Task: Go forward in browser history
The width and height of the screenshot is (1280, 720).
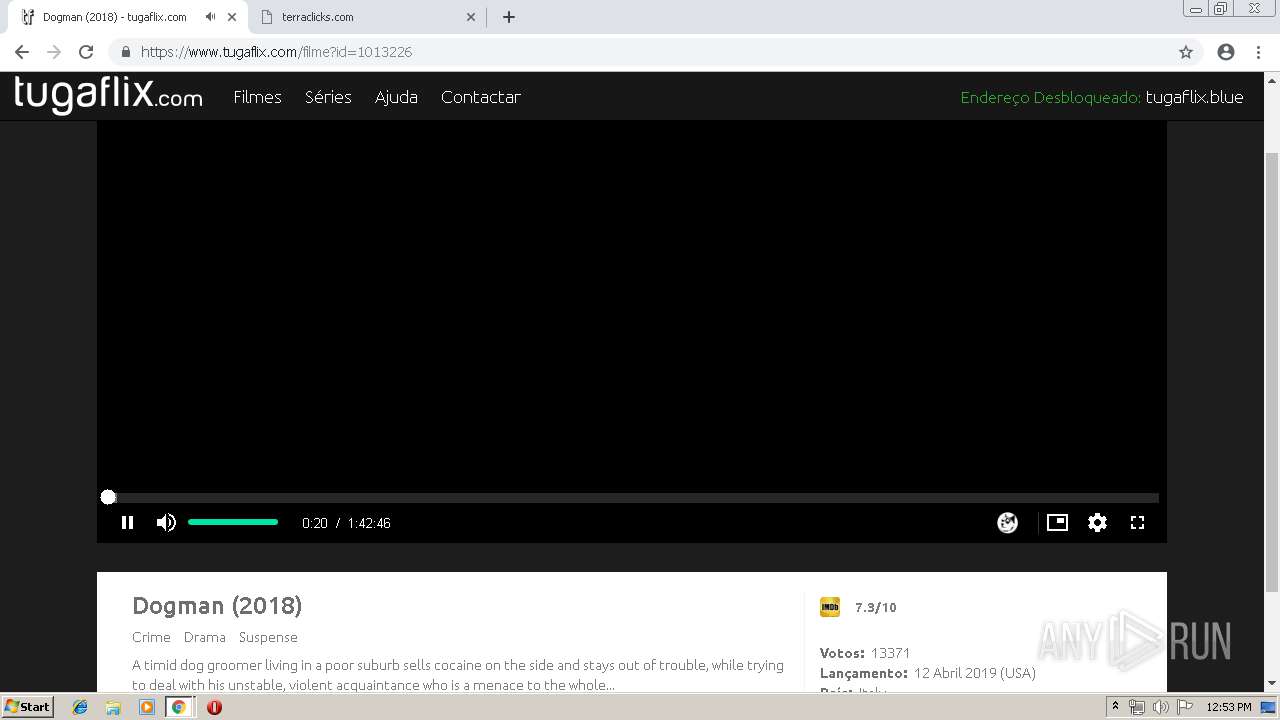Action: pos(54,52)
